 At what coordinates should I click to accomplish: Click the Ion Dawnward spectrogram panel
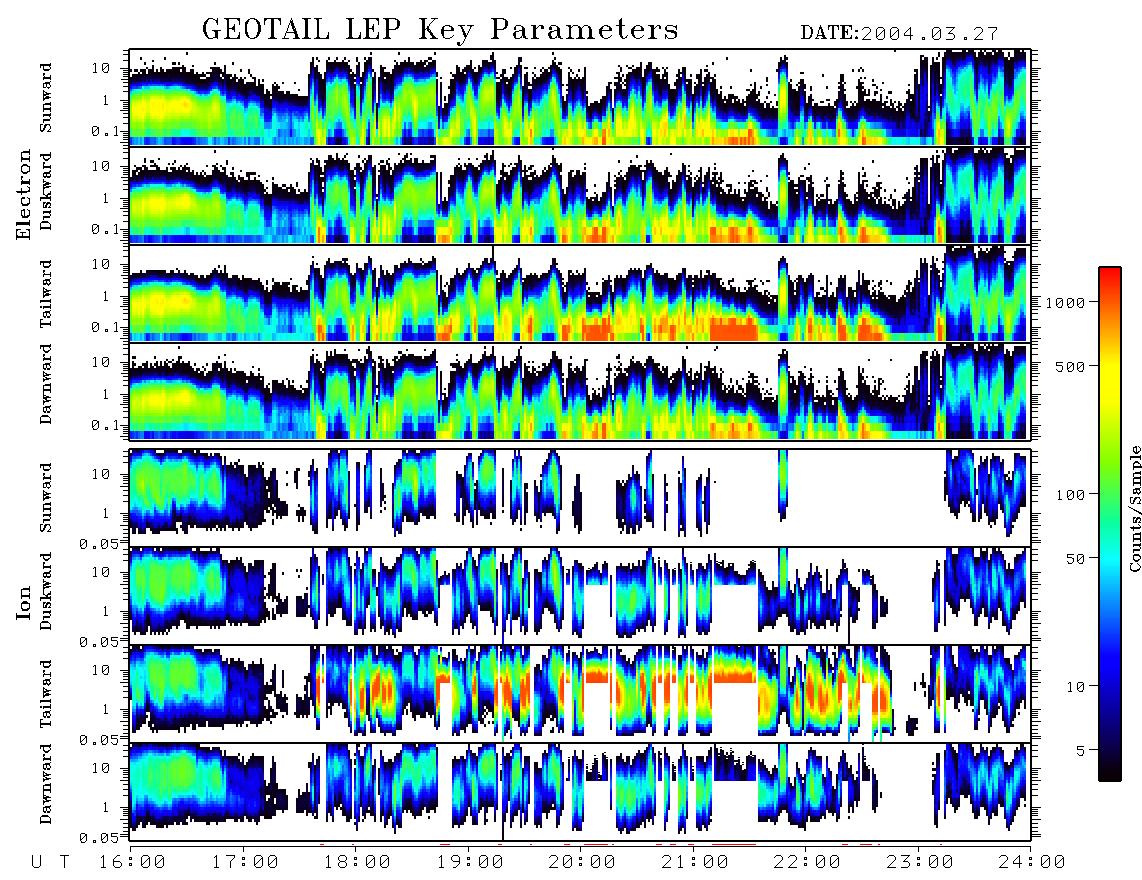580,791
